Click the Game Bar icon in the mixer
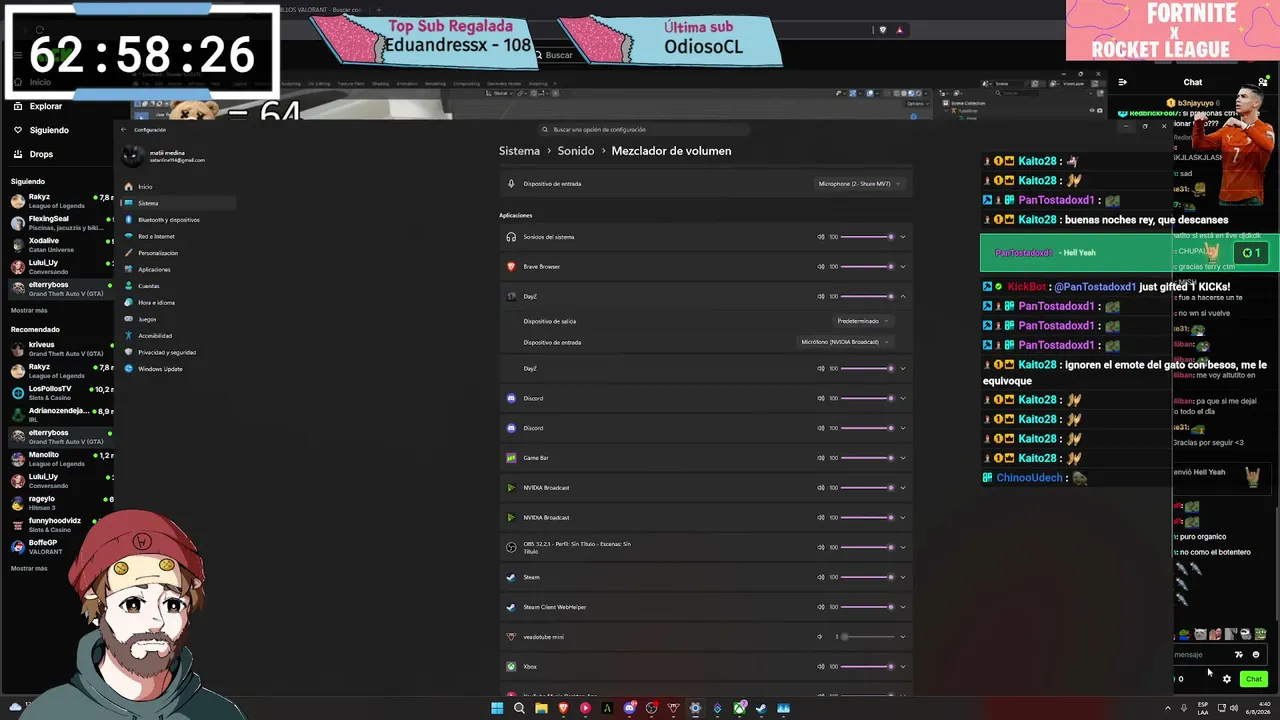1280x720 pixels. point(511,458)
